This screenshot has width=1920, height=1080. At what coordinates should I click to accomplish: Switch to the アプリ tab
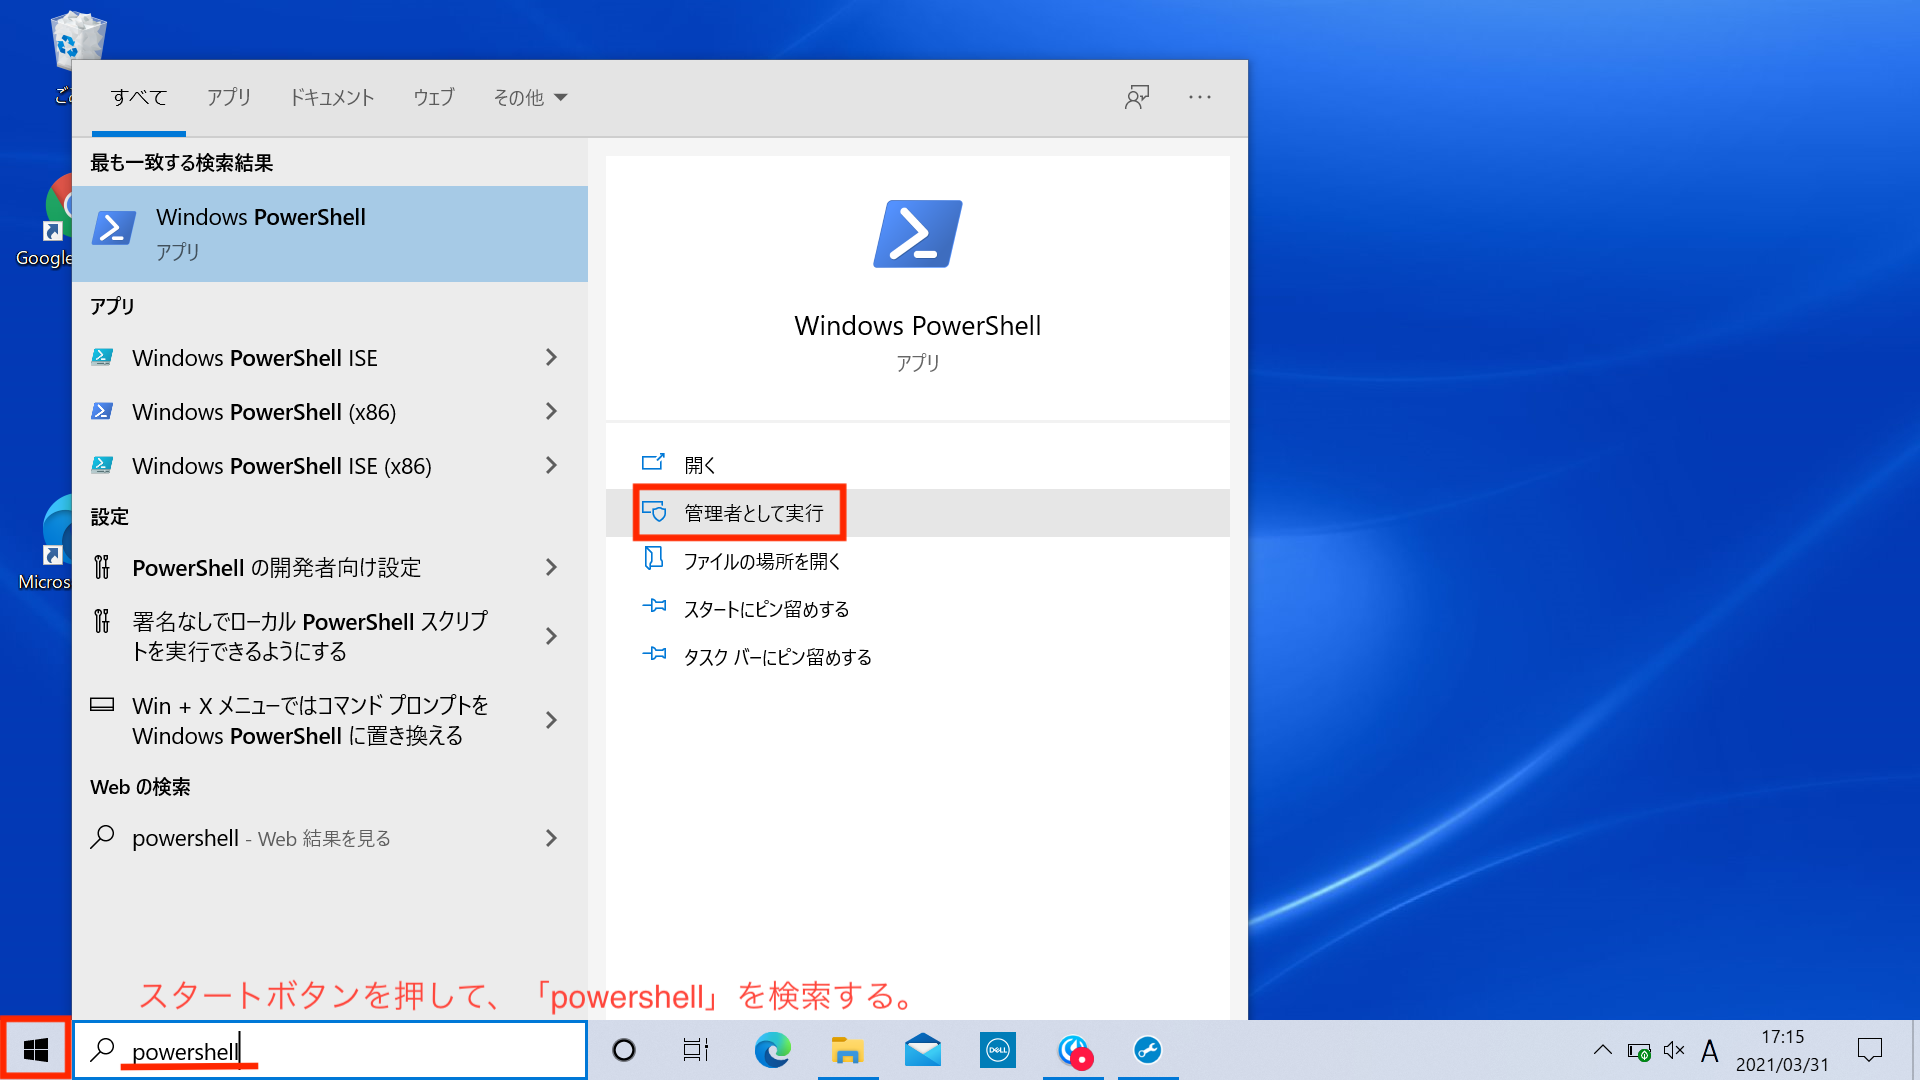(x=229, y=97)
